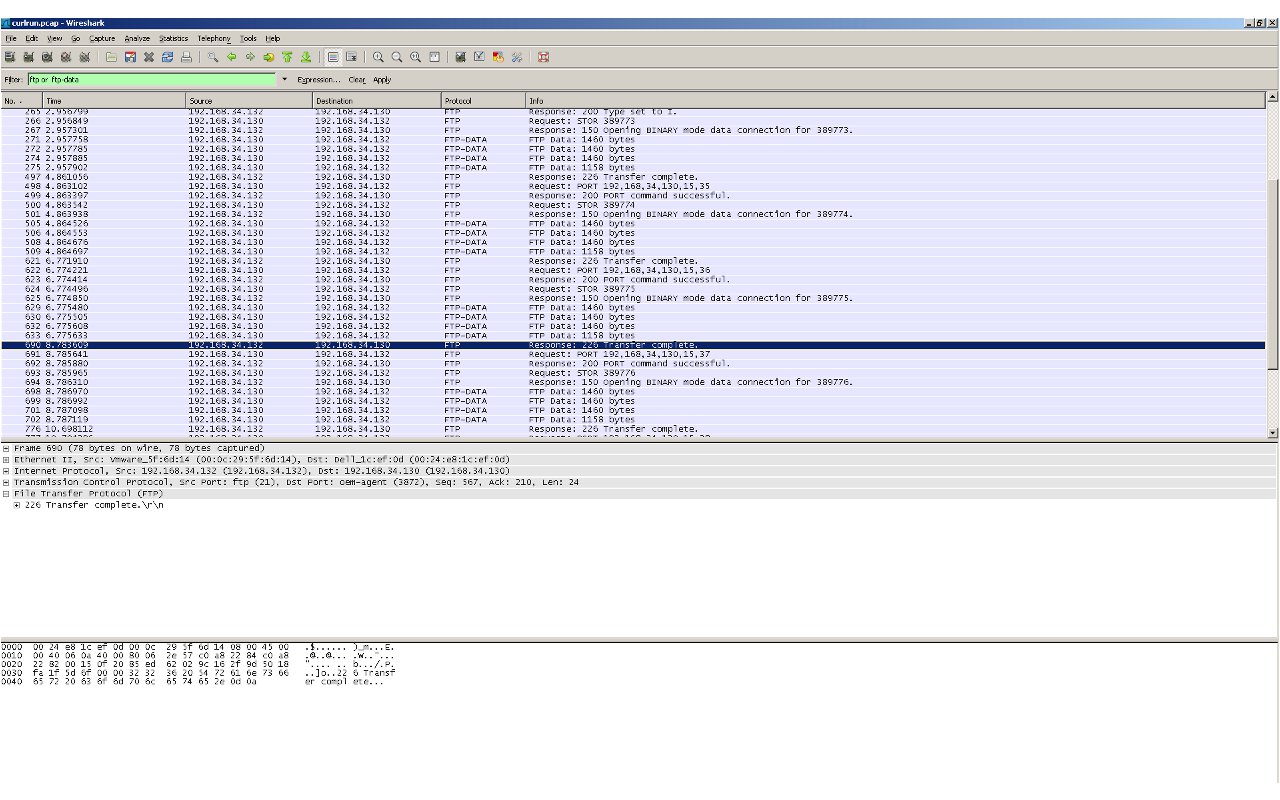Go back in packet history arrow
The image size is (1280, 800).
click(232, 57)
